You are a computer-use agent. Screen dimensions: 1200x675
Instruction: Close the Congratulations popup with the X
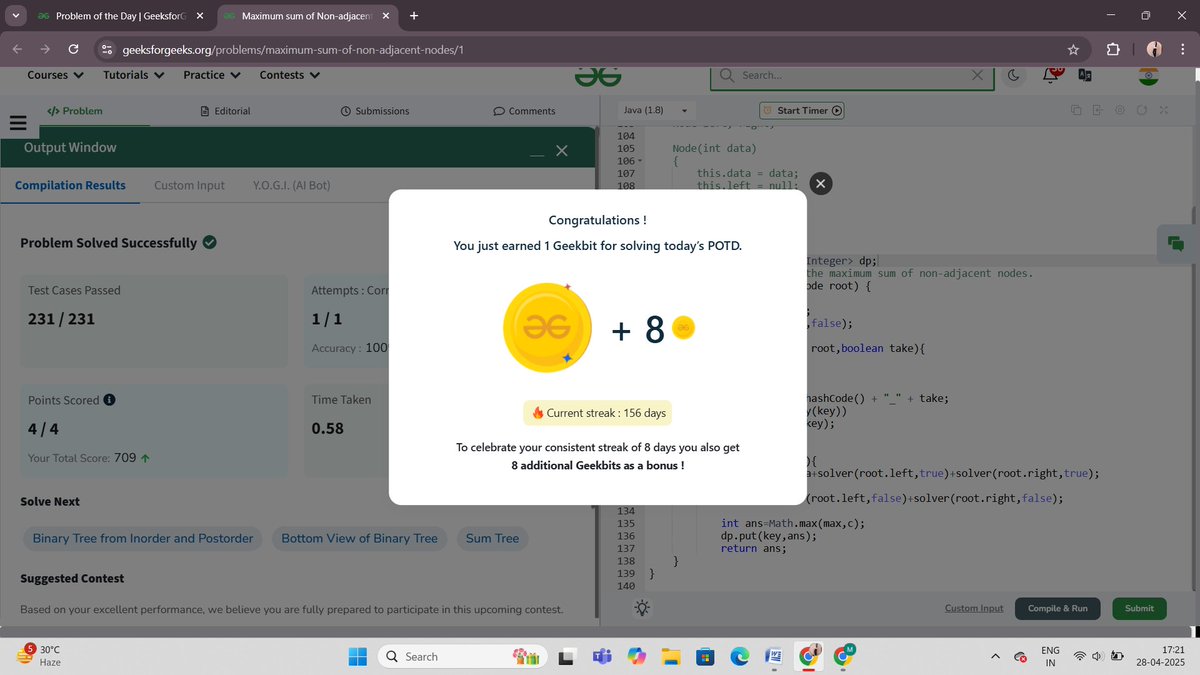click(820, 183)
